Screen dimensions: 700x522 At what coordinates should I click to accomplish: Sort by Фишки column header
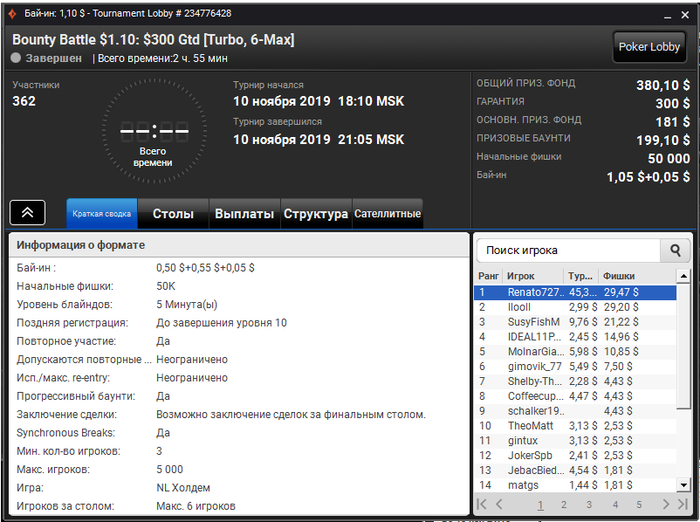(638, 276)
